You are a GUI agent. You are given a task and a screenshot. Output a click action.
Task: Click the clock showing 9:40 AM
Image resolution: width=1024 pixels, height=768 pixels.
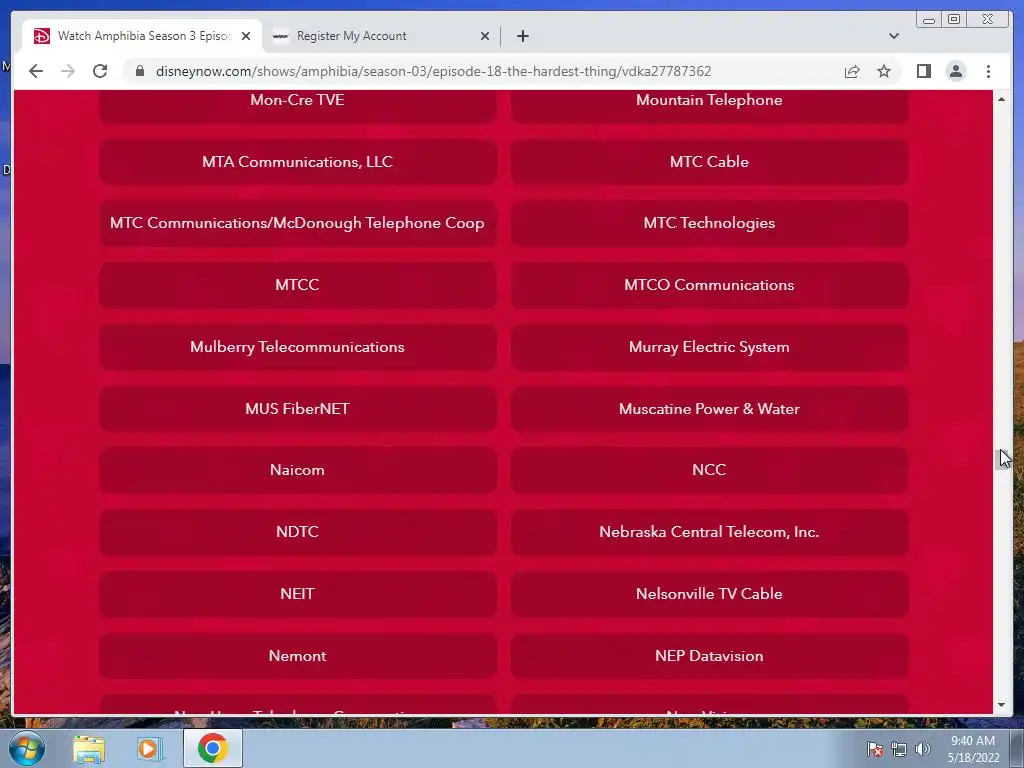pyautogui.click(x=973, y=749)
